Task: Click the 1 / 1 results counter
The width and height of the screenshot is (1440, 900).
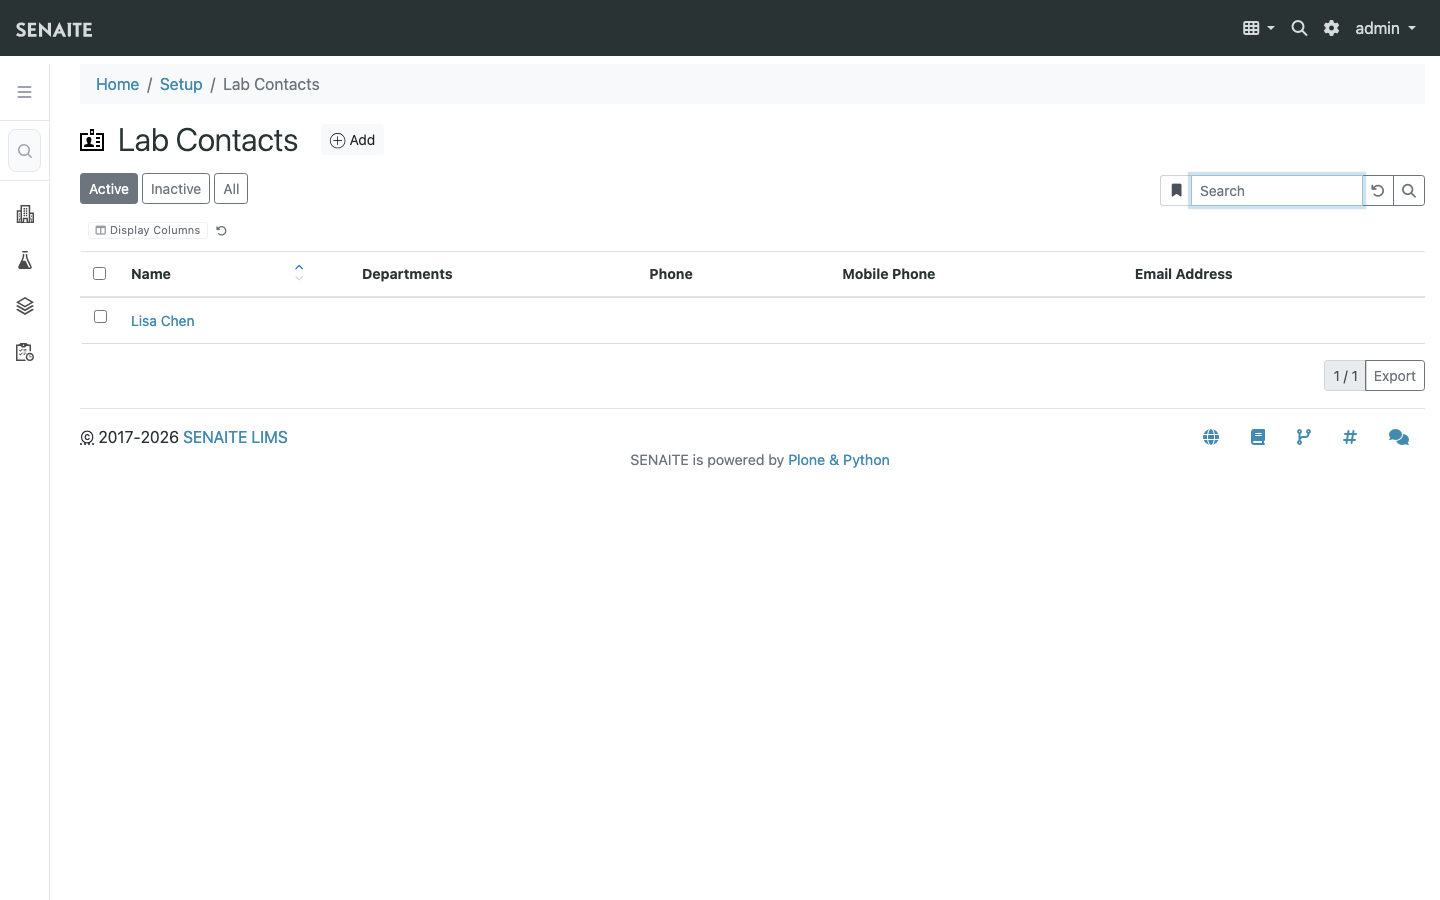Action: pos(1345,376)
